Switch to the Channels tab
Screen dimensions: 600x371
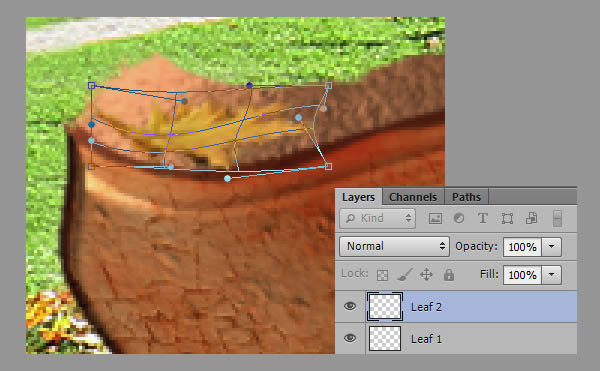click(x=413, y=197)
